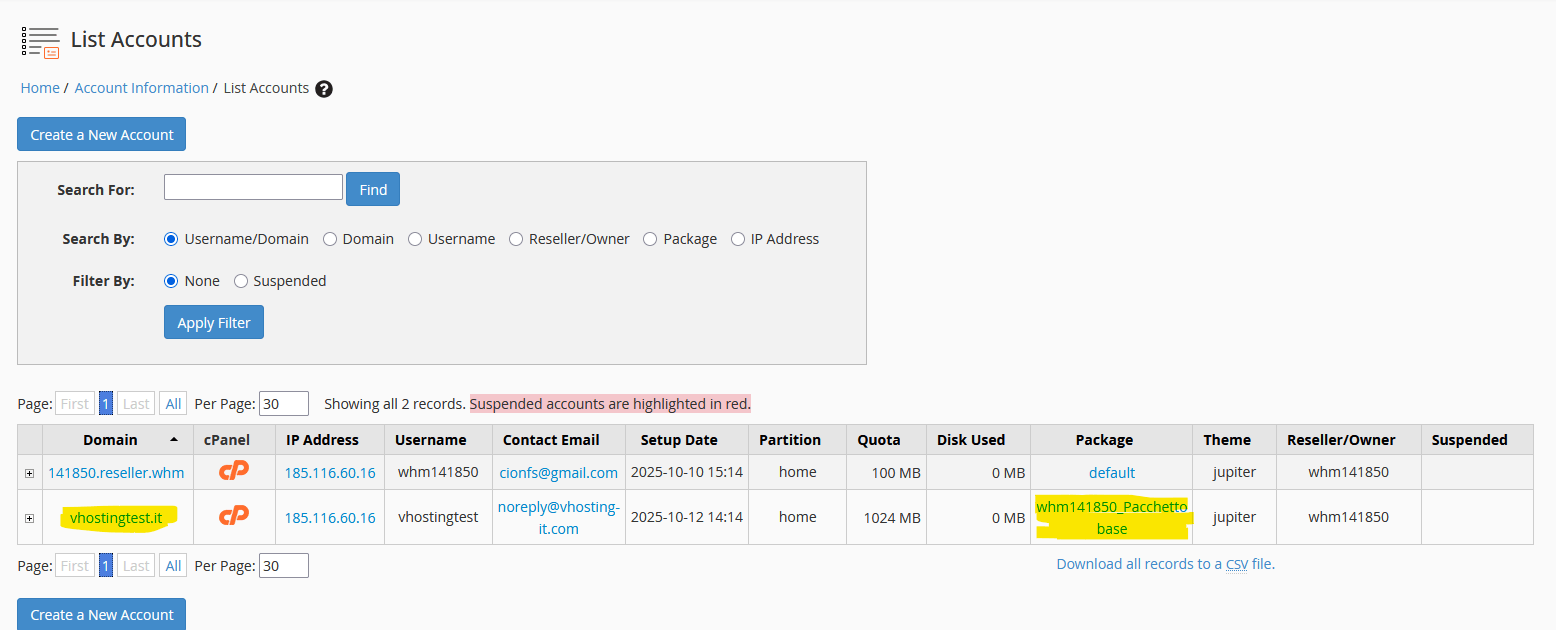Open the cionfs@gmail.com contact email link

click(559, 472)
